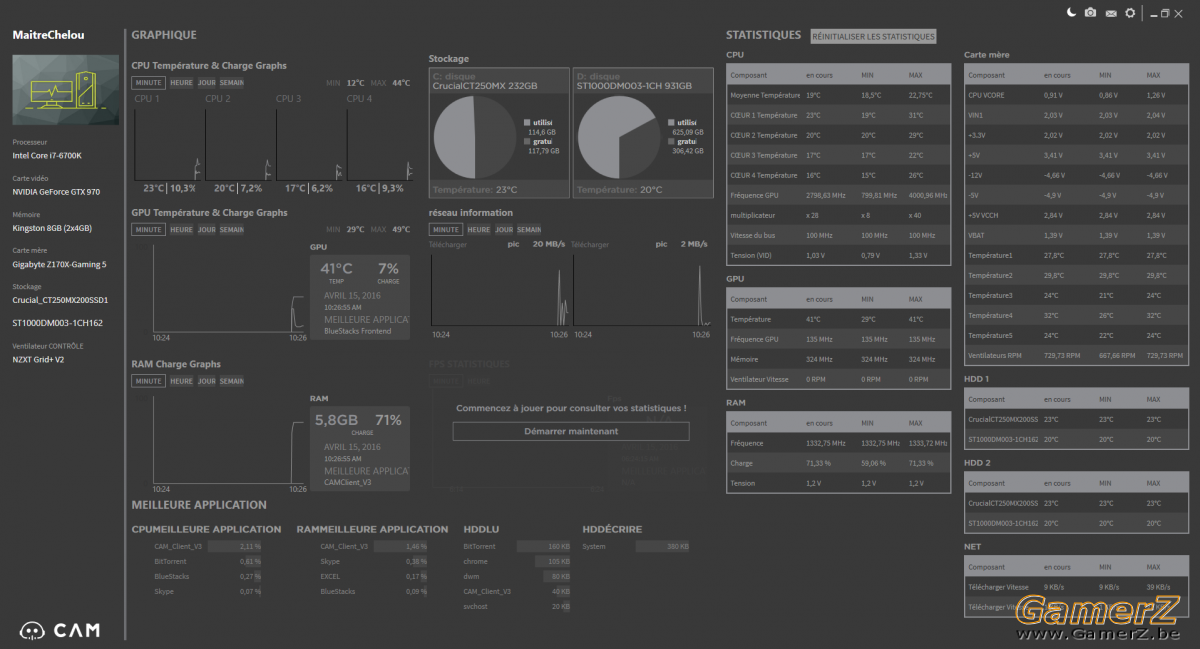The width and height of the screenshot is (1200, 649).
Task: Click Démarrer maintenant button
Action: click(x=571, y=431)
